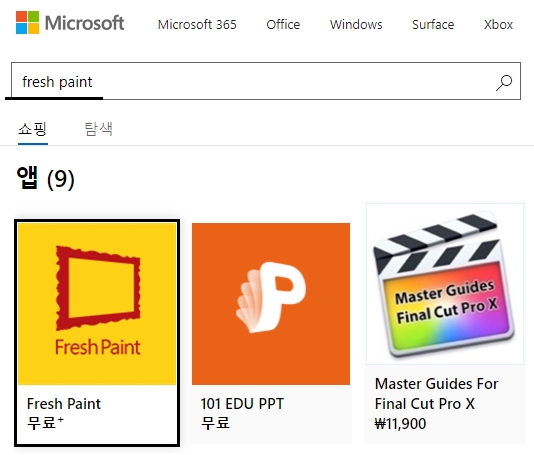Screen dimensions: 534x455
Task: Open Microsoft 365 in the top navigation
Action: coord(197,25)
